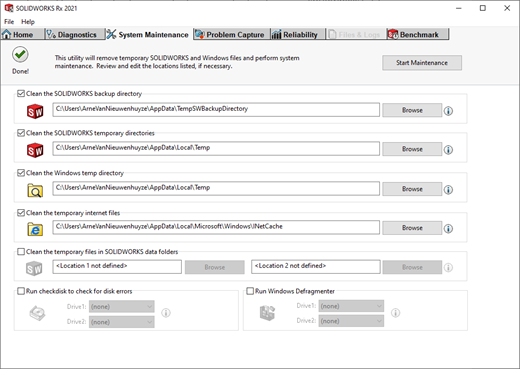The image size is (520, 369).
Task: Enable Run Windows Defragmenter checkbox
Action: [250, 291]
